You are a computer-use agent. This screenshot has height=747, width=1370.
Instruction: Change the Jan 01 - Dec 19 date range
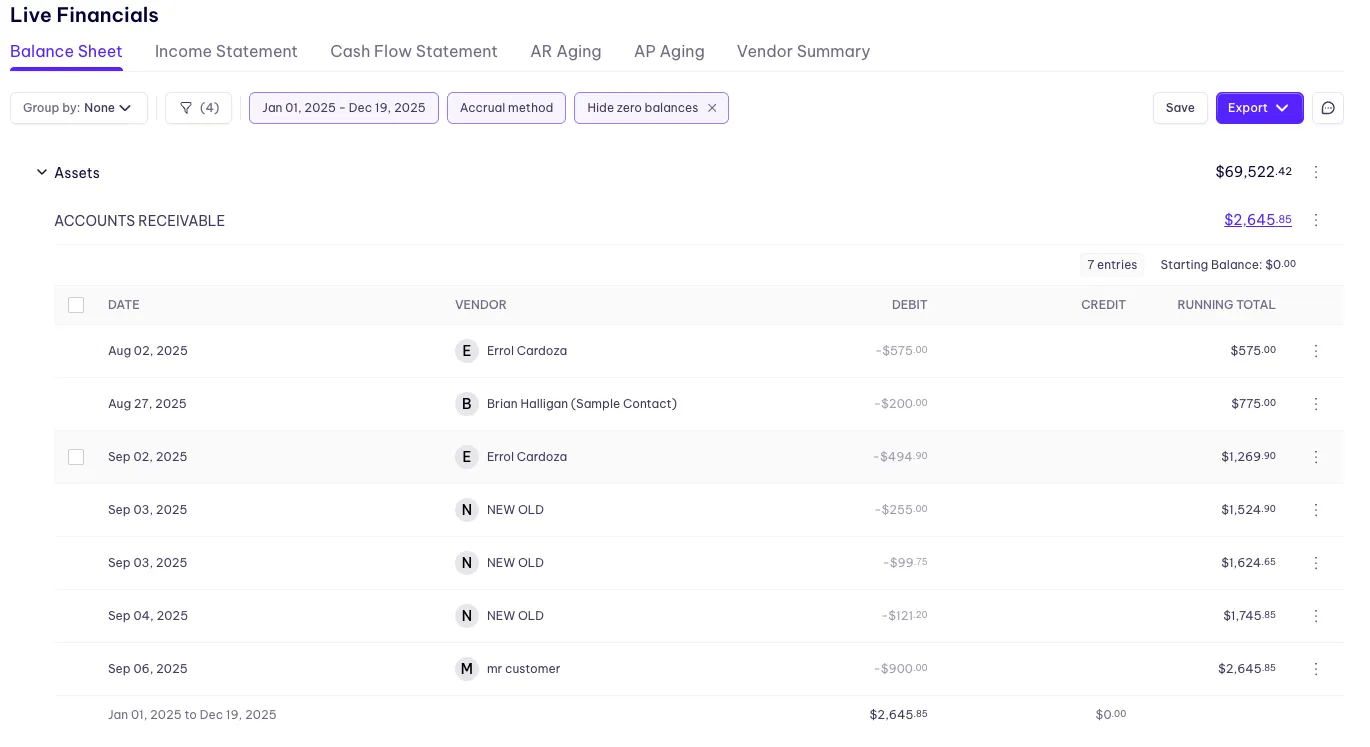coord(343,108)
